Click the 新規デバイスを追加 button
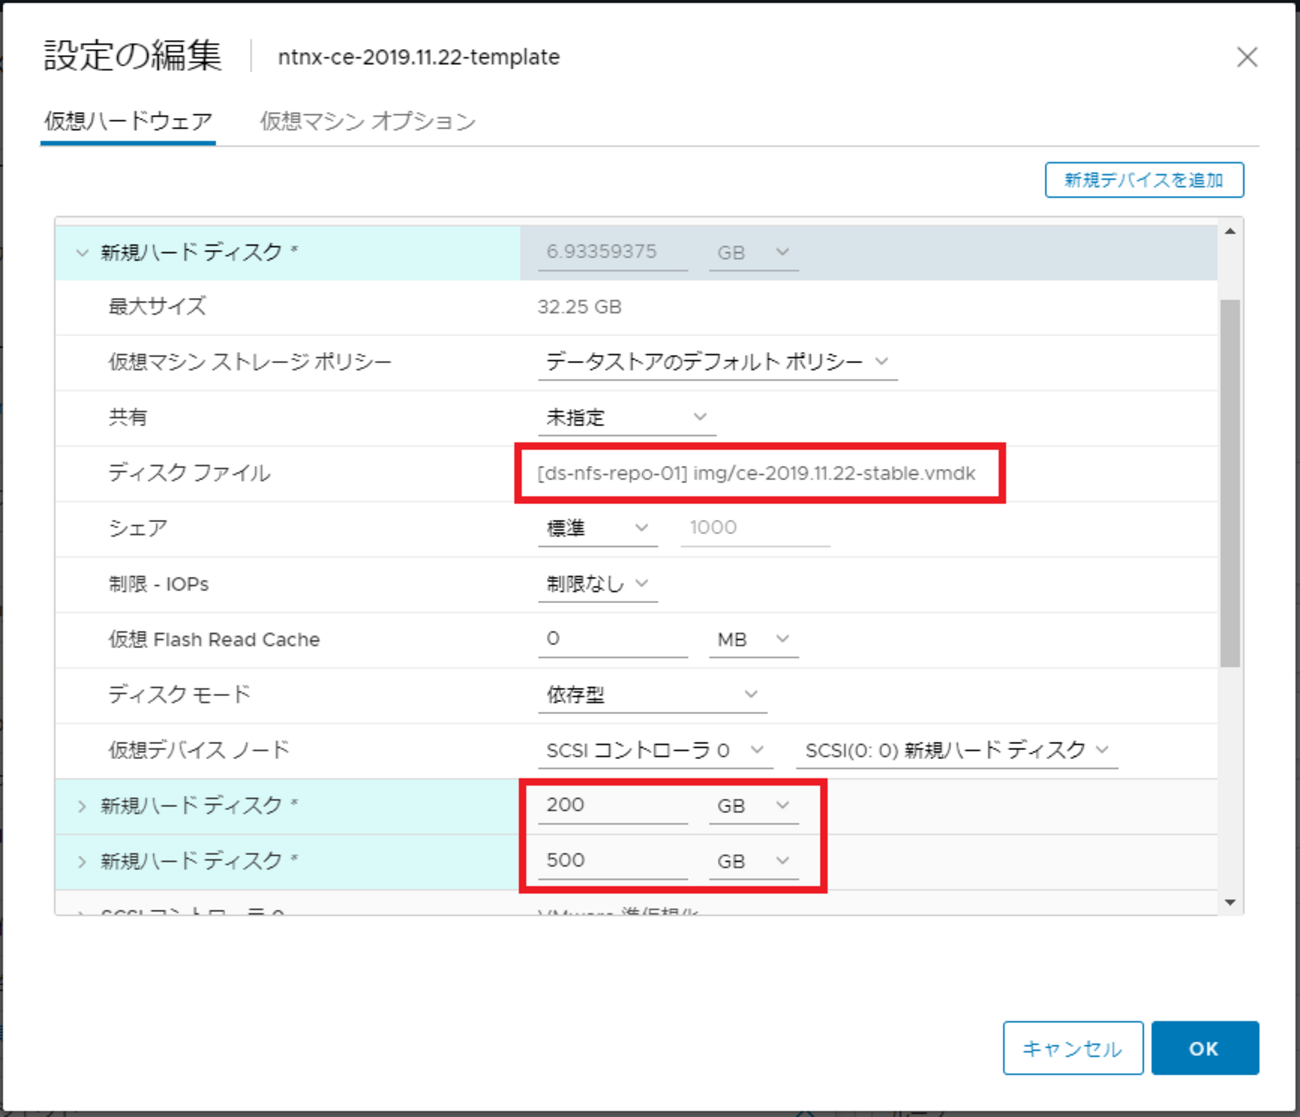Image resolution: width=1300 pixels, height=1117 pixels. [x=1143, y=180]
